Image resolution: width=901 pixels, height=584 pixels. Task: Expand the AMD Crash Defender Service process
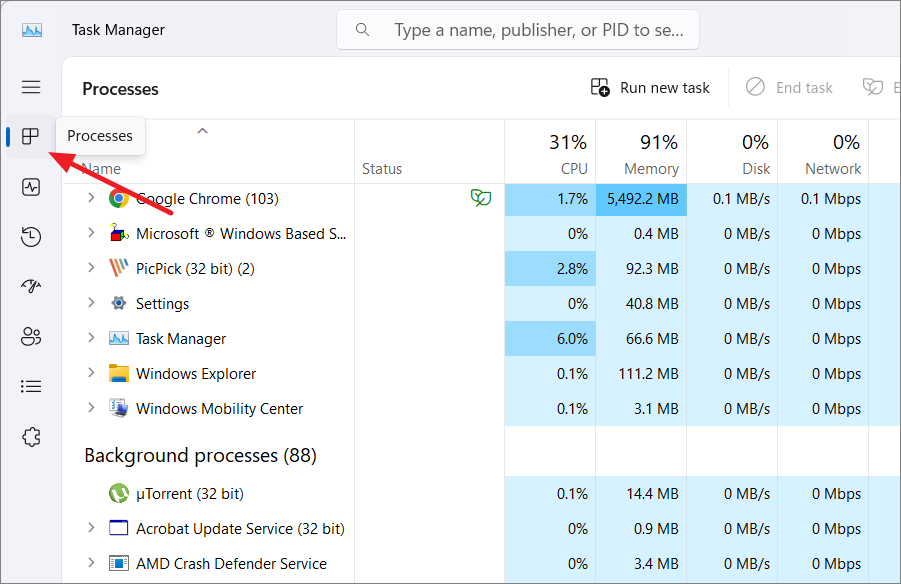[91, 563]
